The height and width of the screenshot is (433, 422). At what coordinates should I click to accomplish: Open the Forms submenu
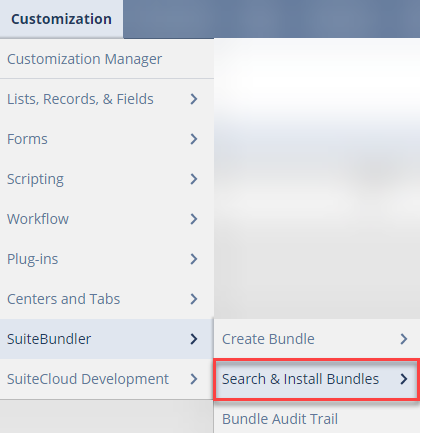(x=107, y=139)
